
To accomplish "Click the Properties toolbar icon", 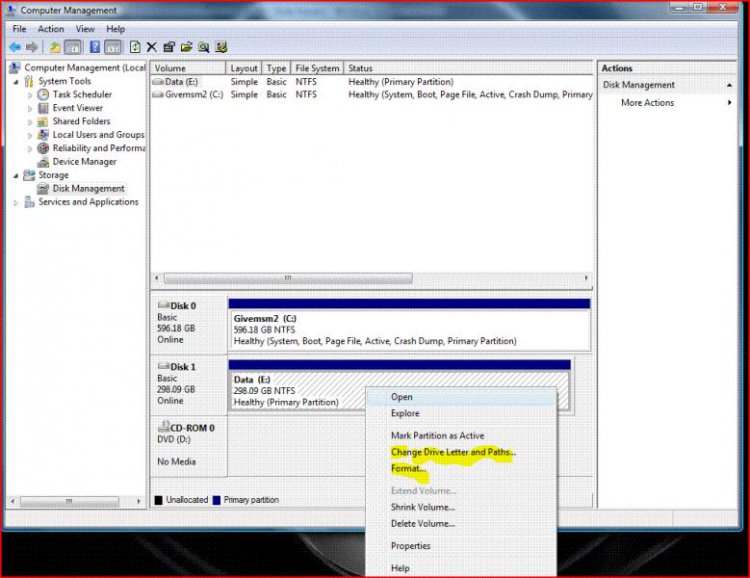I will pyautogui.click(x=169, y=47).
